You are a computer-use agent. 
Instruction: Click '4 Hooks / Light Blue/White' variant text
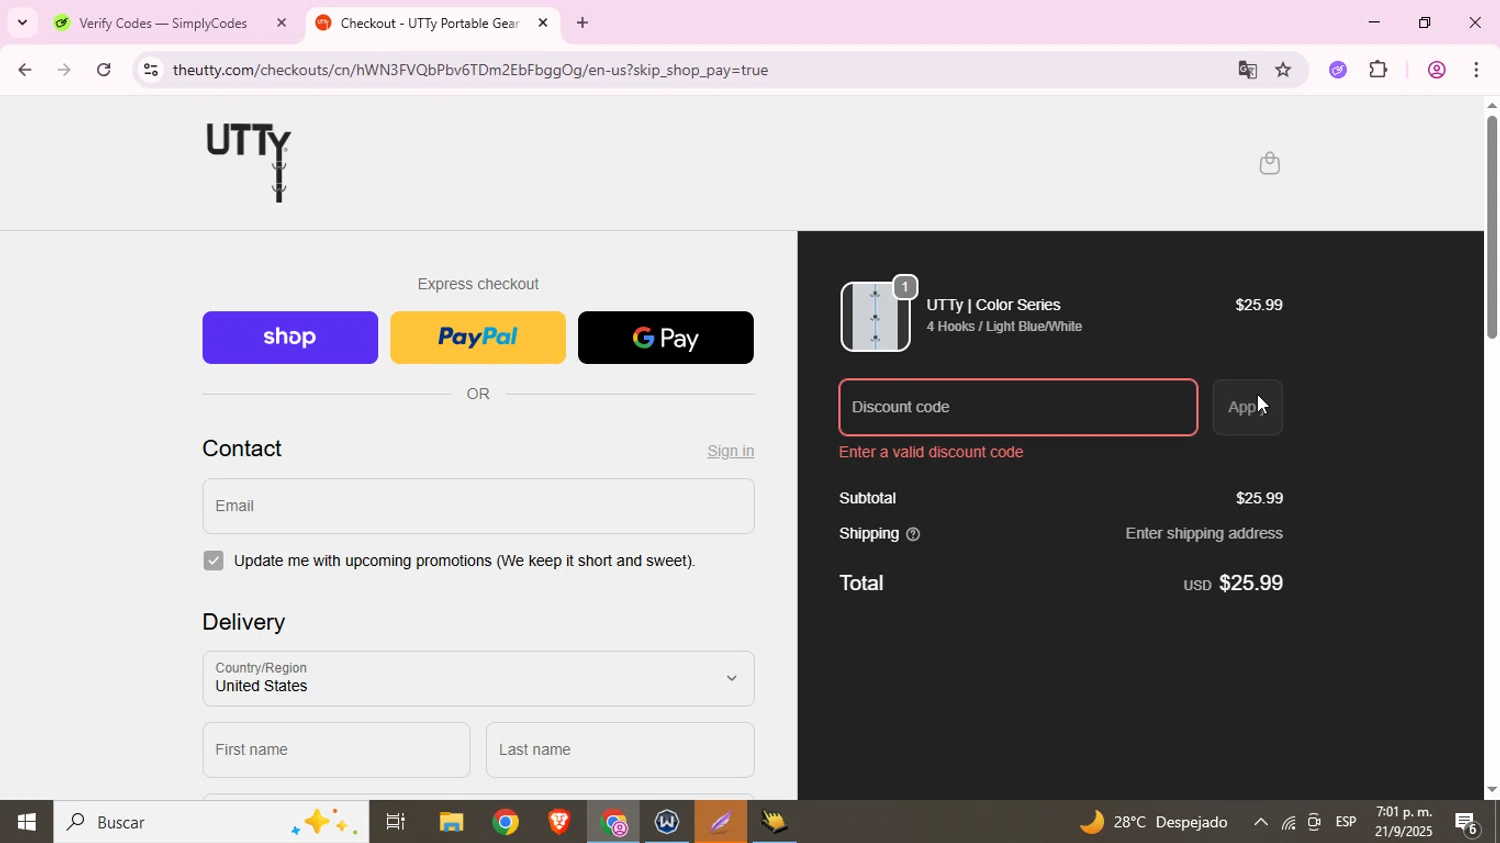point(1004,327)
